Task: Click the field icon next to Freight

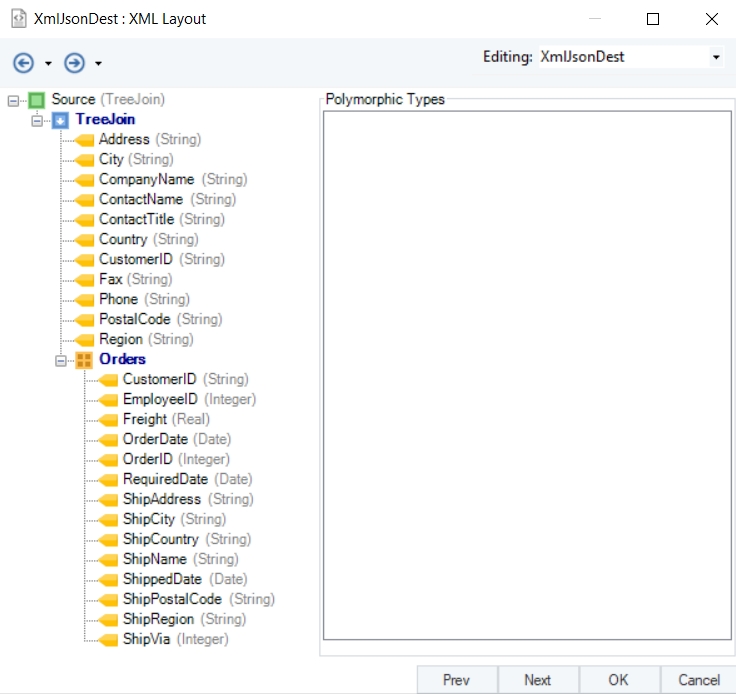Action: click(108, 419)
